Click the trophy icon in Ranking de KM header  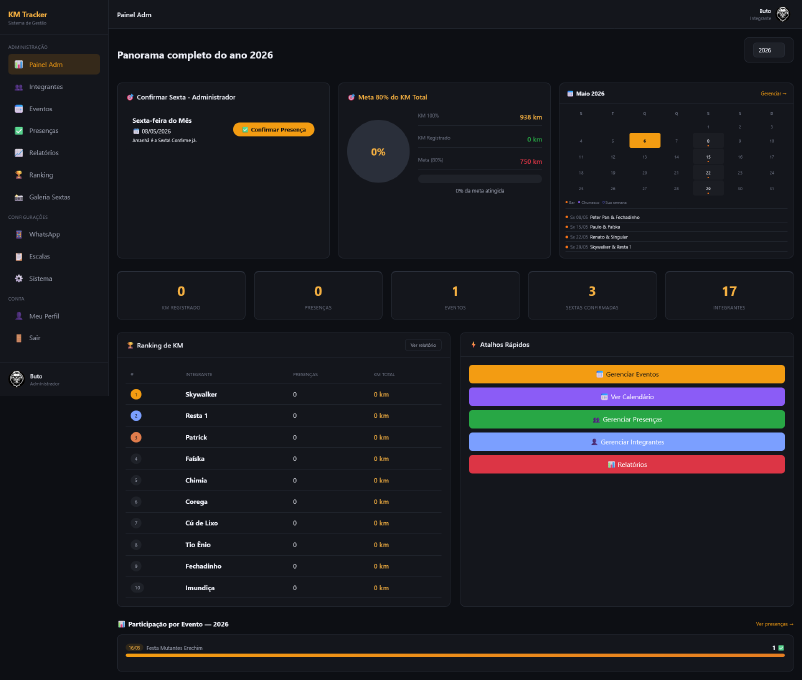130,345
